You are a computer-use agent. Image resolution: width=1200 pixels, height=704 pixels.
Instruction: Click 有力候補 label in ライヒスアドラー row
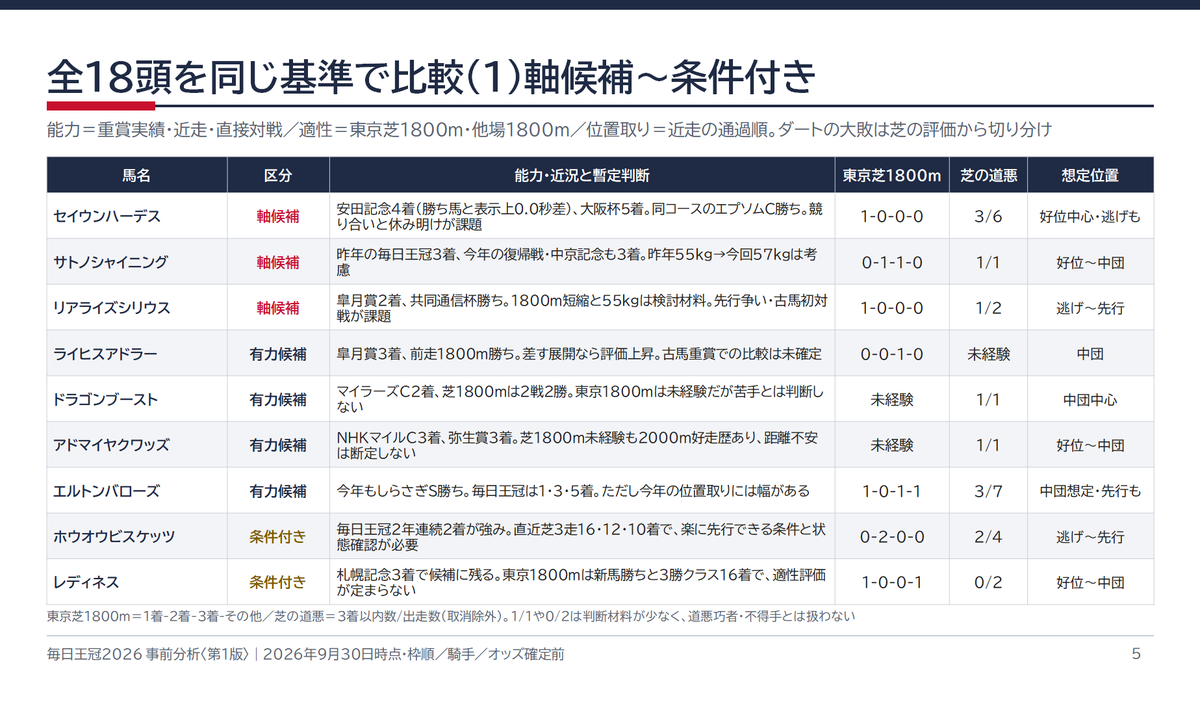278,354
